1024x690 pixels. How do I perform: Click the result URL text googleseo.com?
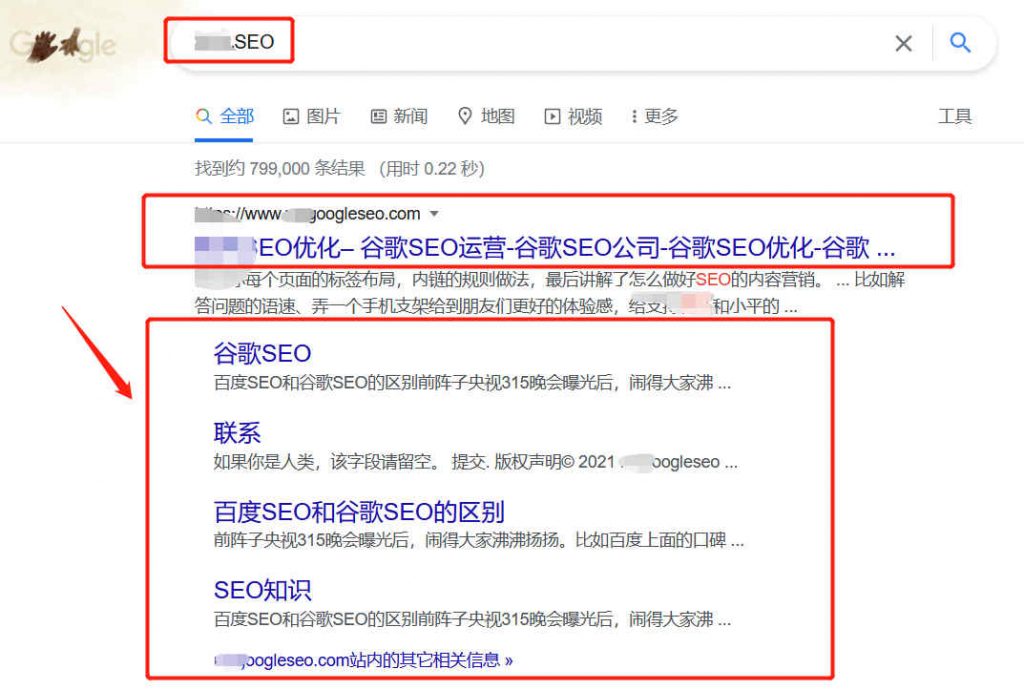point(308,213)
